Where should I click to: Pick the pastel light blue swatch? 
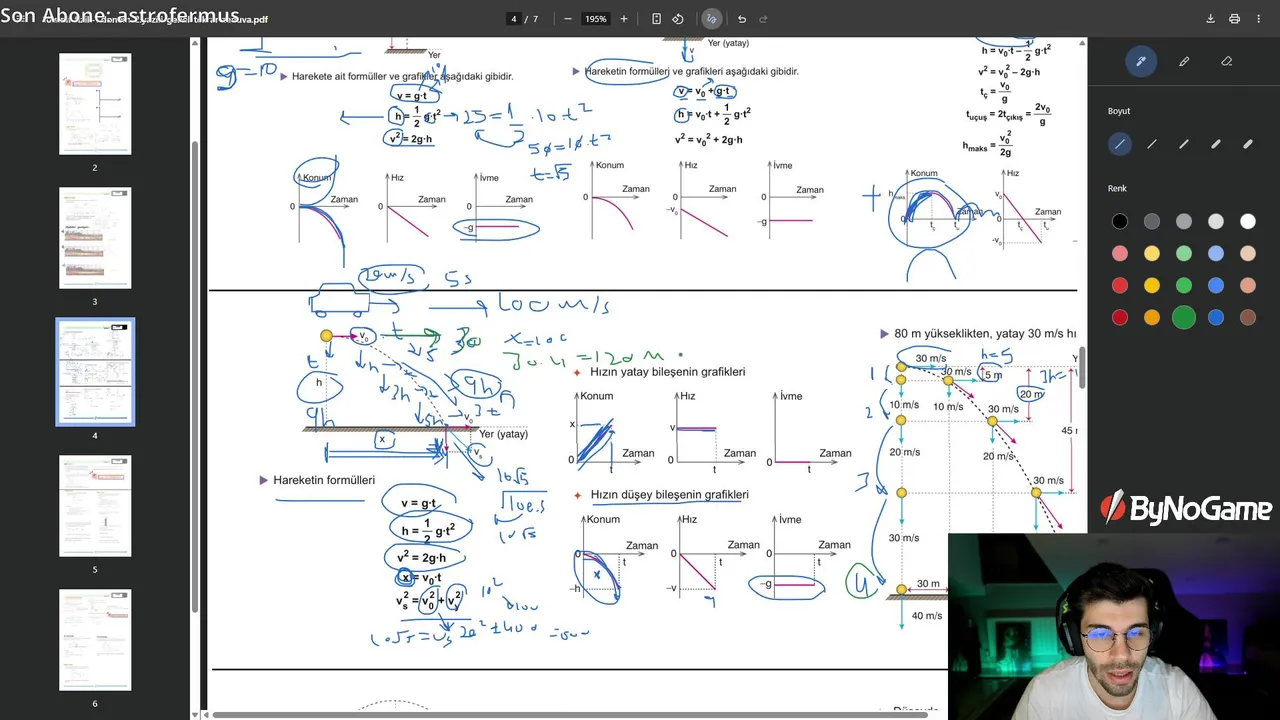tap(1216, 254)
